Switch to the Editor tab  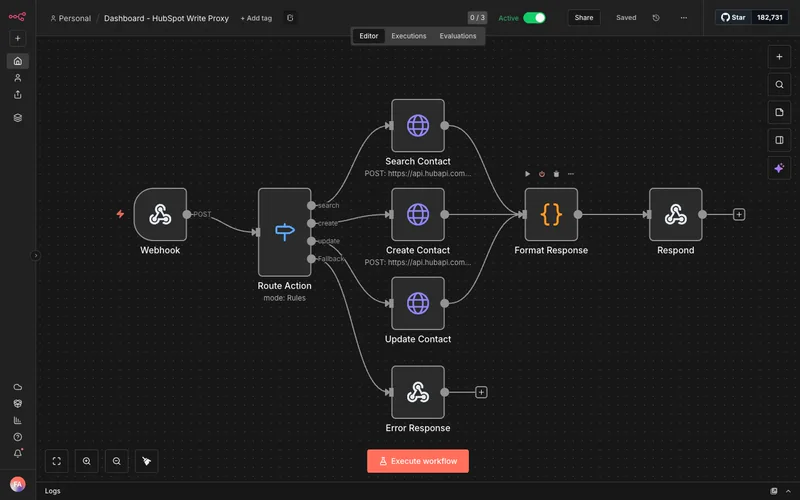point(368,36)
